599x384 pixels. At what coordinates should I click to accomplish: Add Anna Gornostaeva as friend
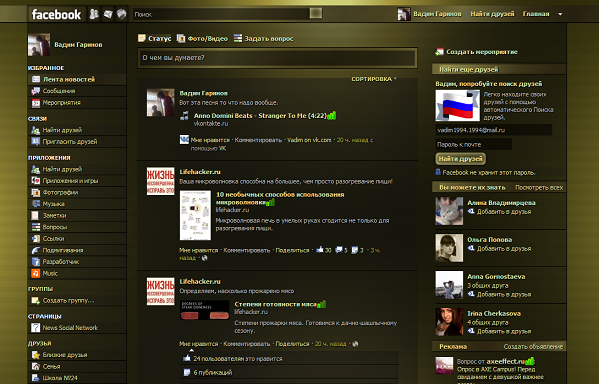pyautogui.click(x=500, y=295)
